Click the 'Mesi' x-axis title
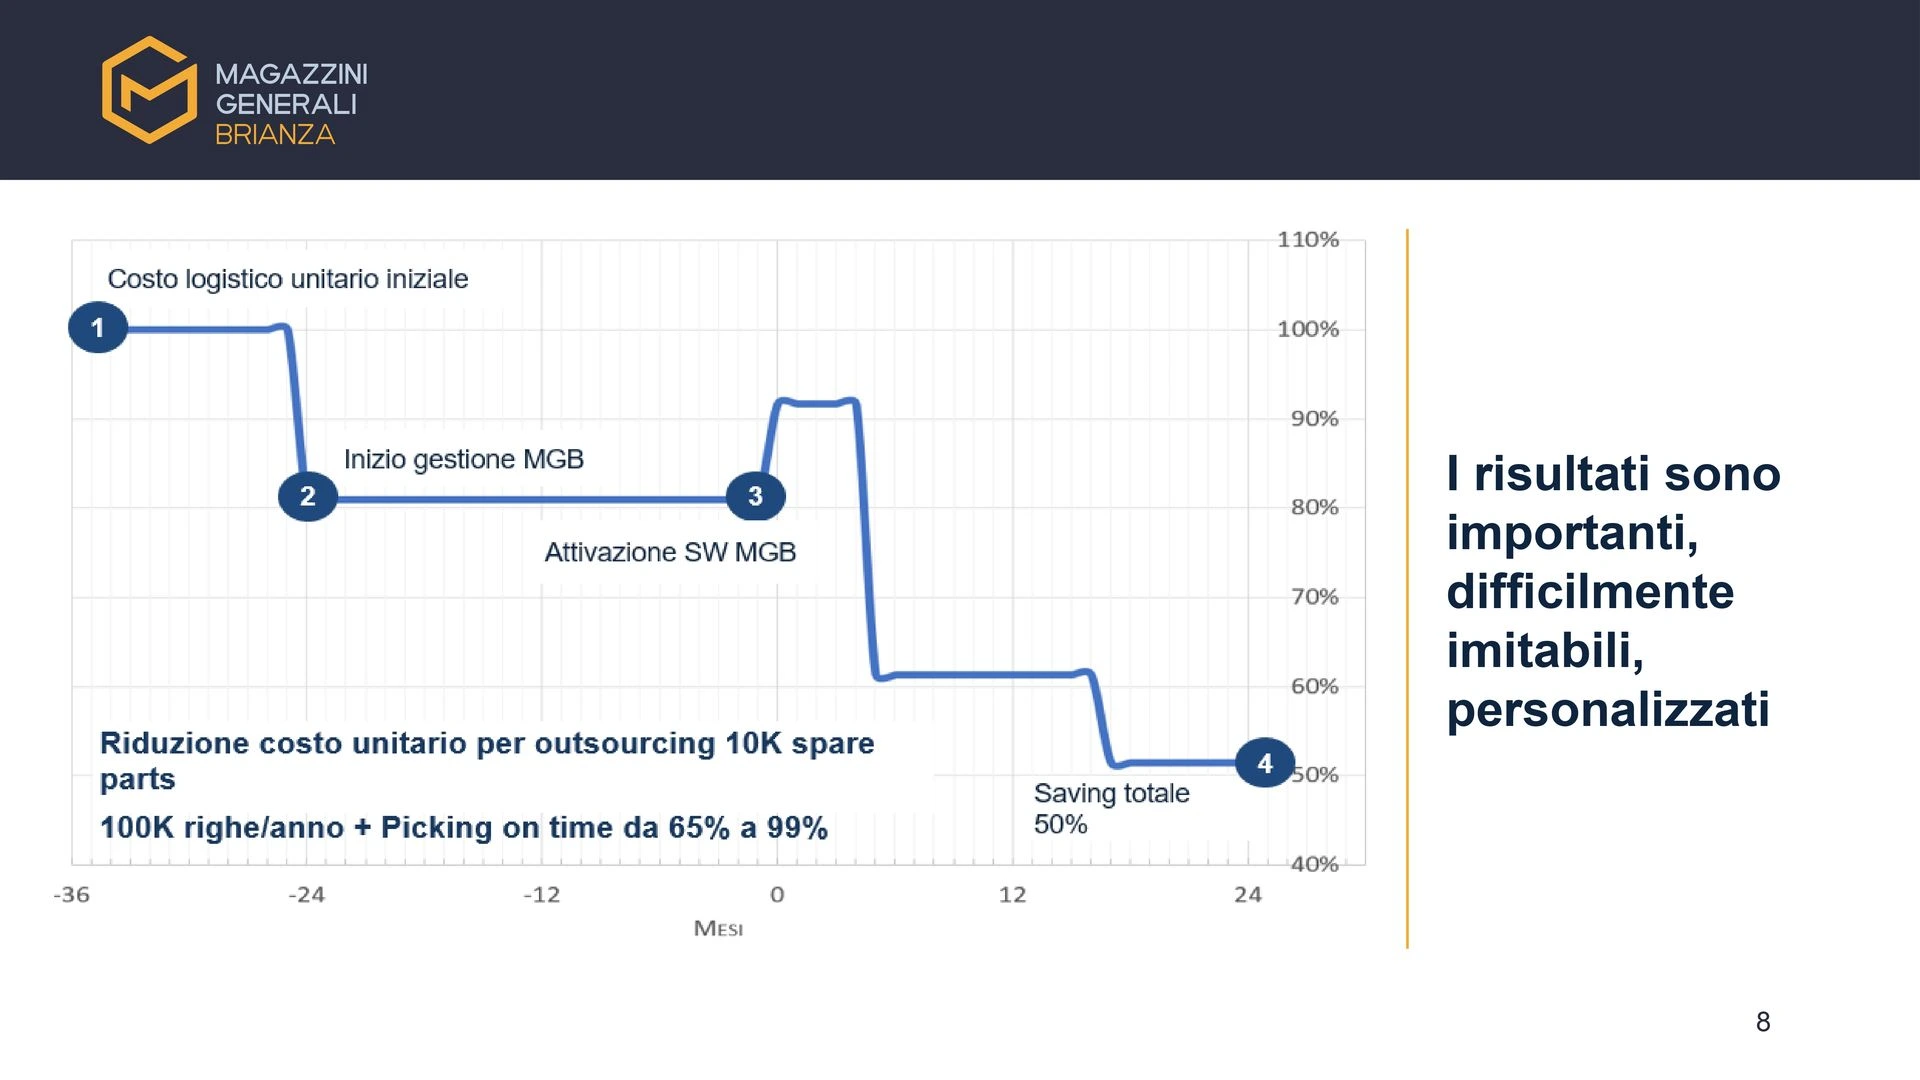 point(718,929)
